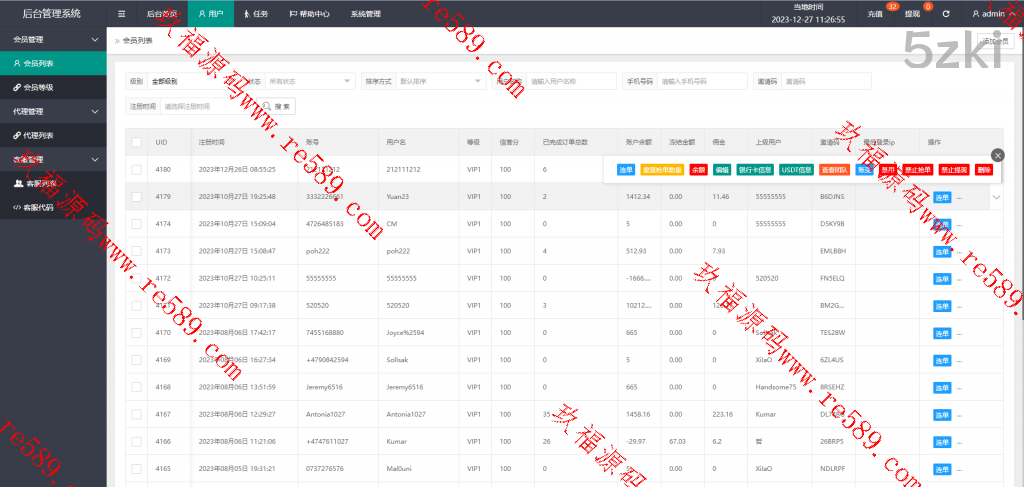The image size is (1024, 487).
Task: Click the 搜索 search button
Action: click(277, 106)
